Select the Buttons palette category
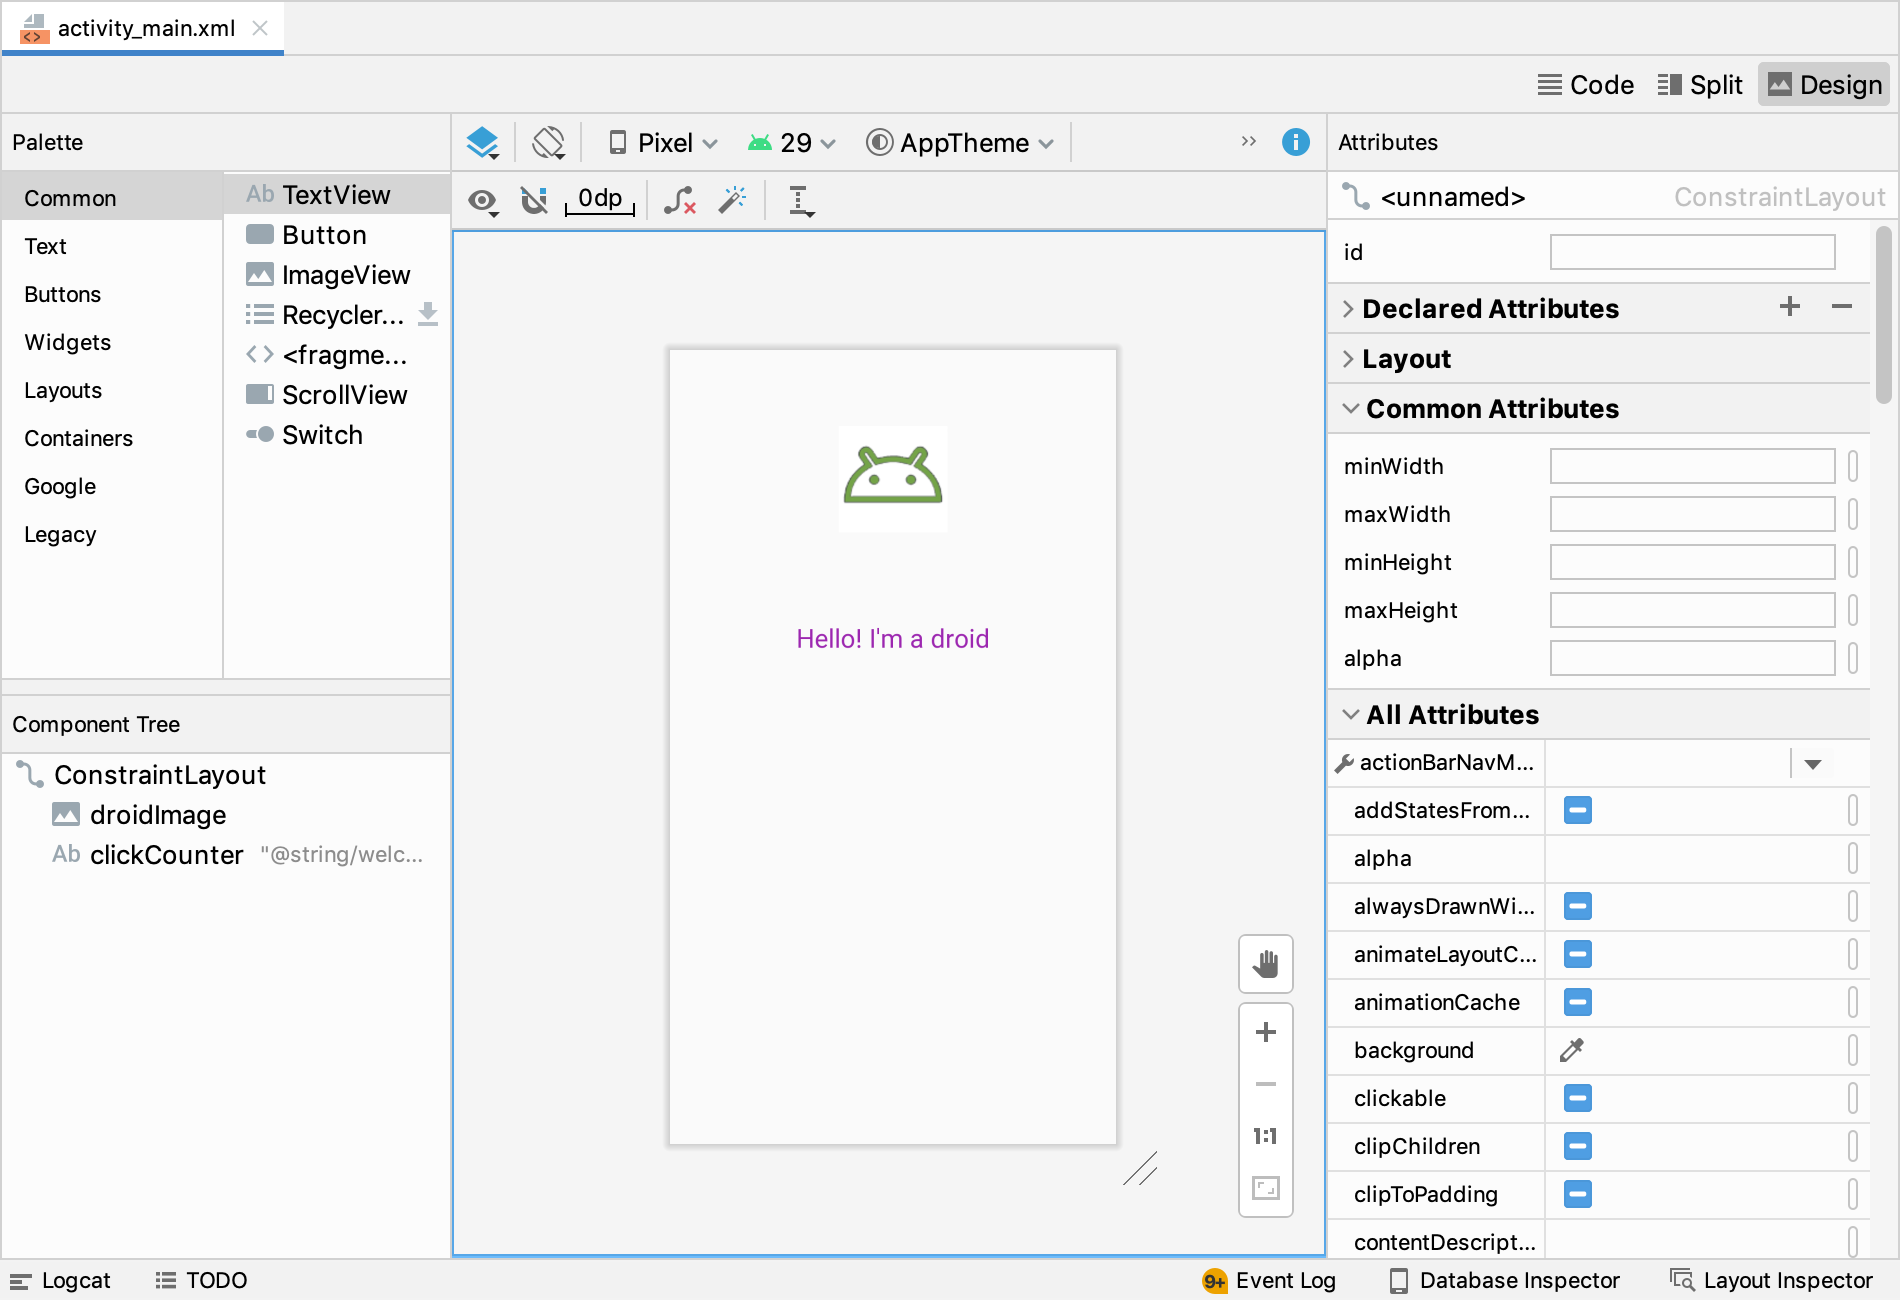 [x=112, y=294]
